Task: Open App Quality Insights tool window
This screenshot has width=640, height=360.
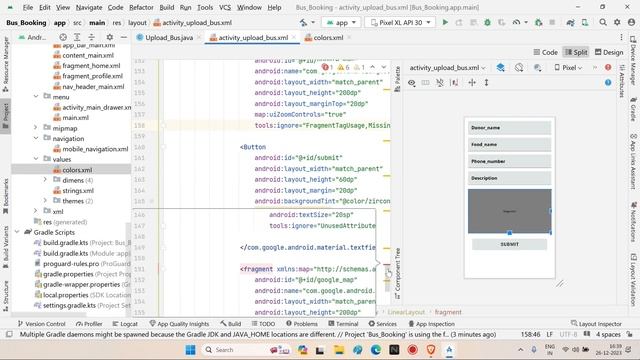Action: (x=179, y=324)
